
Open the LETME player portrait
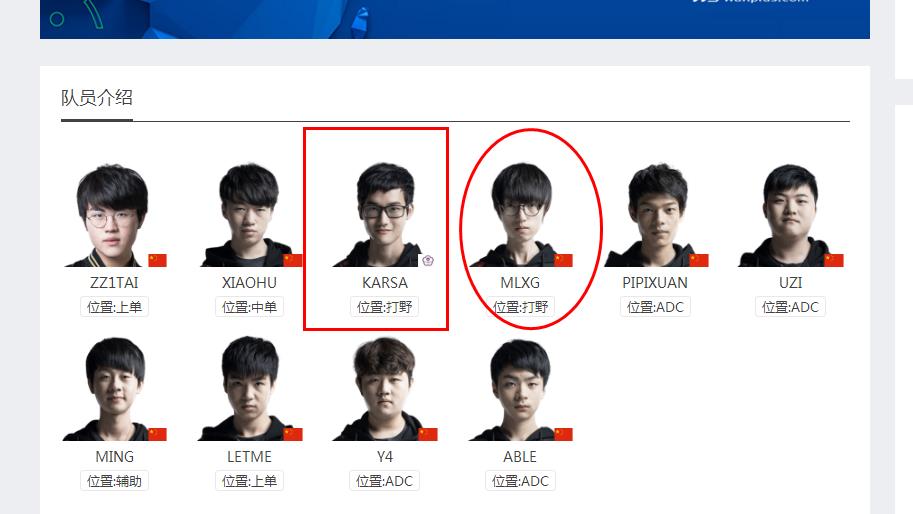tap(249, 389)
